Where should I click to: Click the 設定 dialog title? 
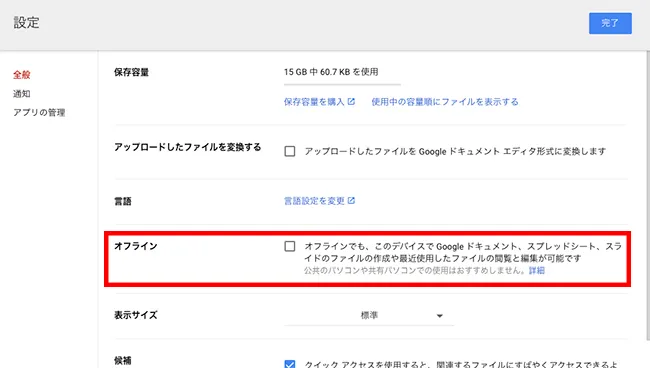pos(26,23)
